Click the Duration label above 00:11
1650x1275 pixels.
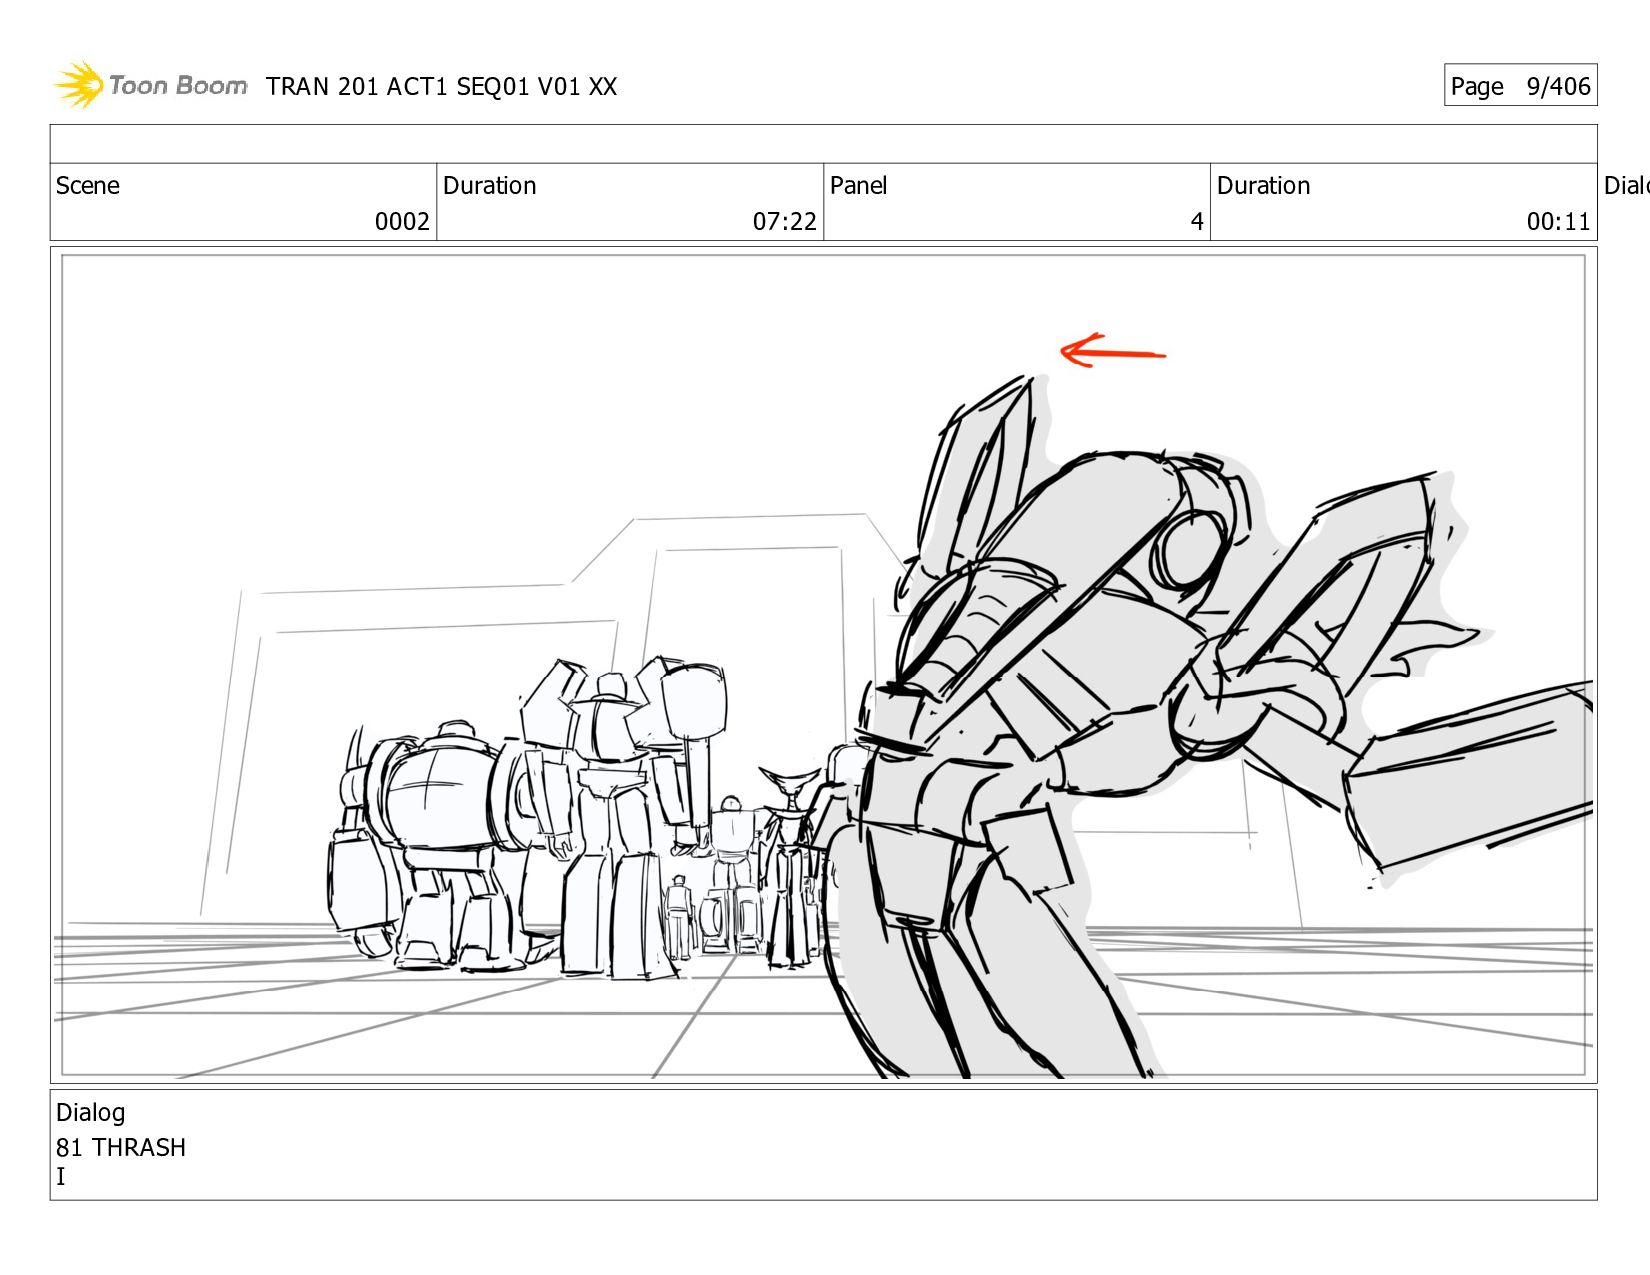(x=1264, y=186)
